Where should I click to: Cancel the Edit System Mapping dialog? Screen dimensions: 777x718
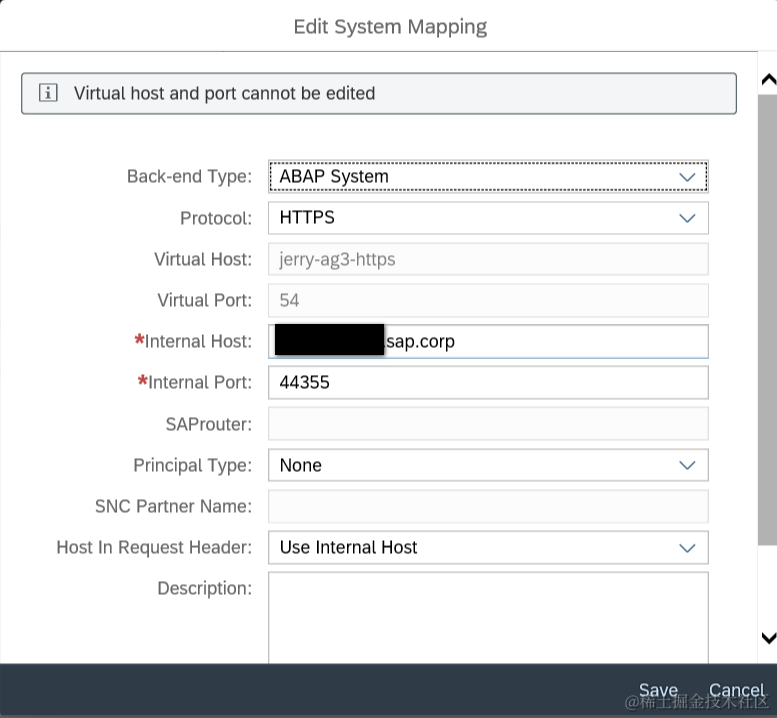[736, 690]
